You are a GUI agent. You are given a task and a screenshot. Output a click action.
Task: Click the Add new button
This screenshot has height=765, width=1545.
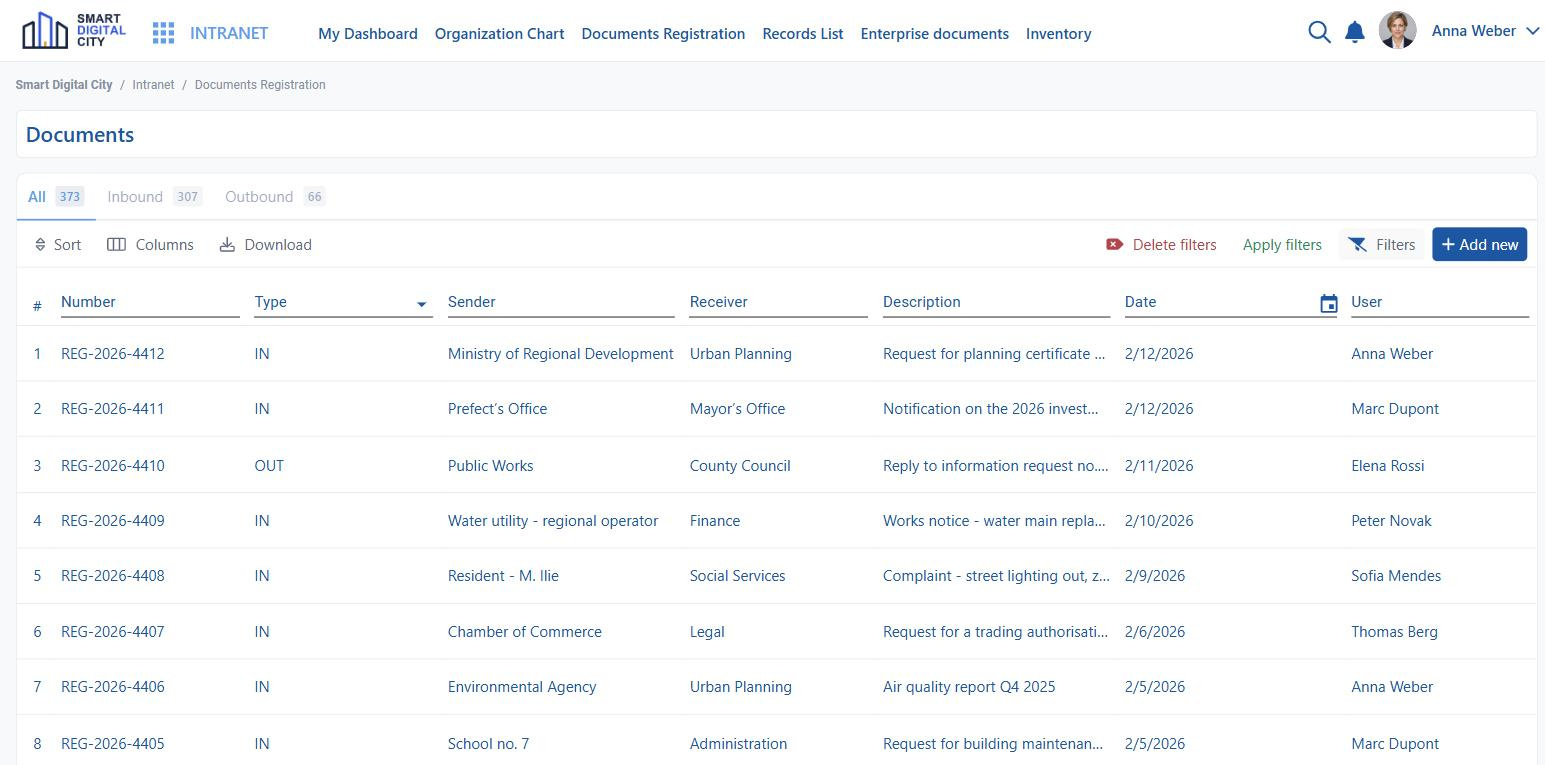pos(1479,244)
